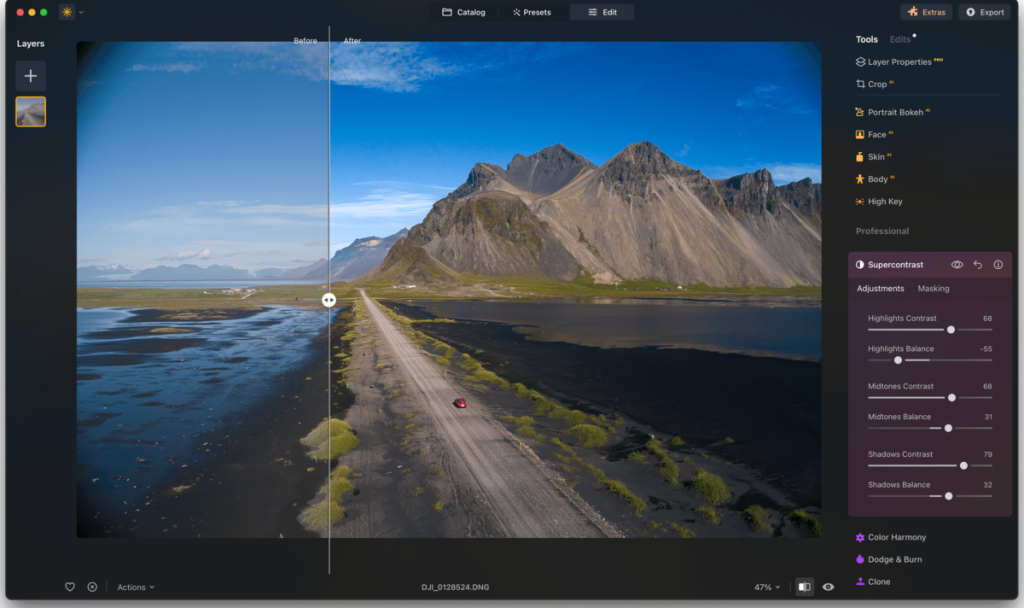The width and height of the screenshot is (1024, 608).
Task: Switch to the Edit tab
Action: [x=601, y=12]
